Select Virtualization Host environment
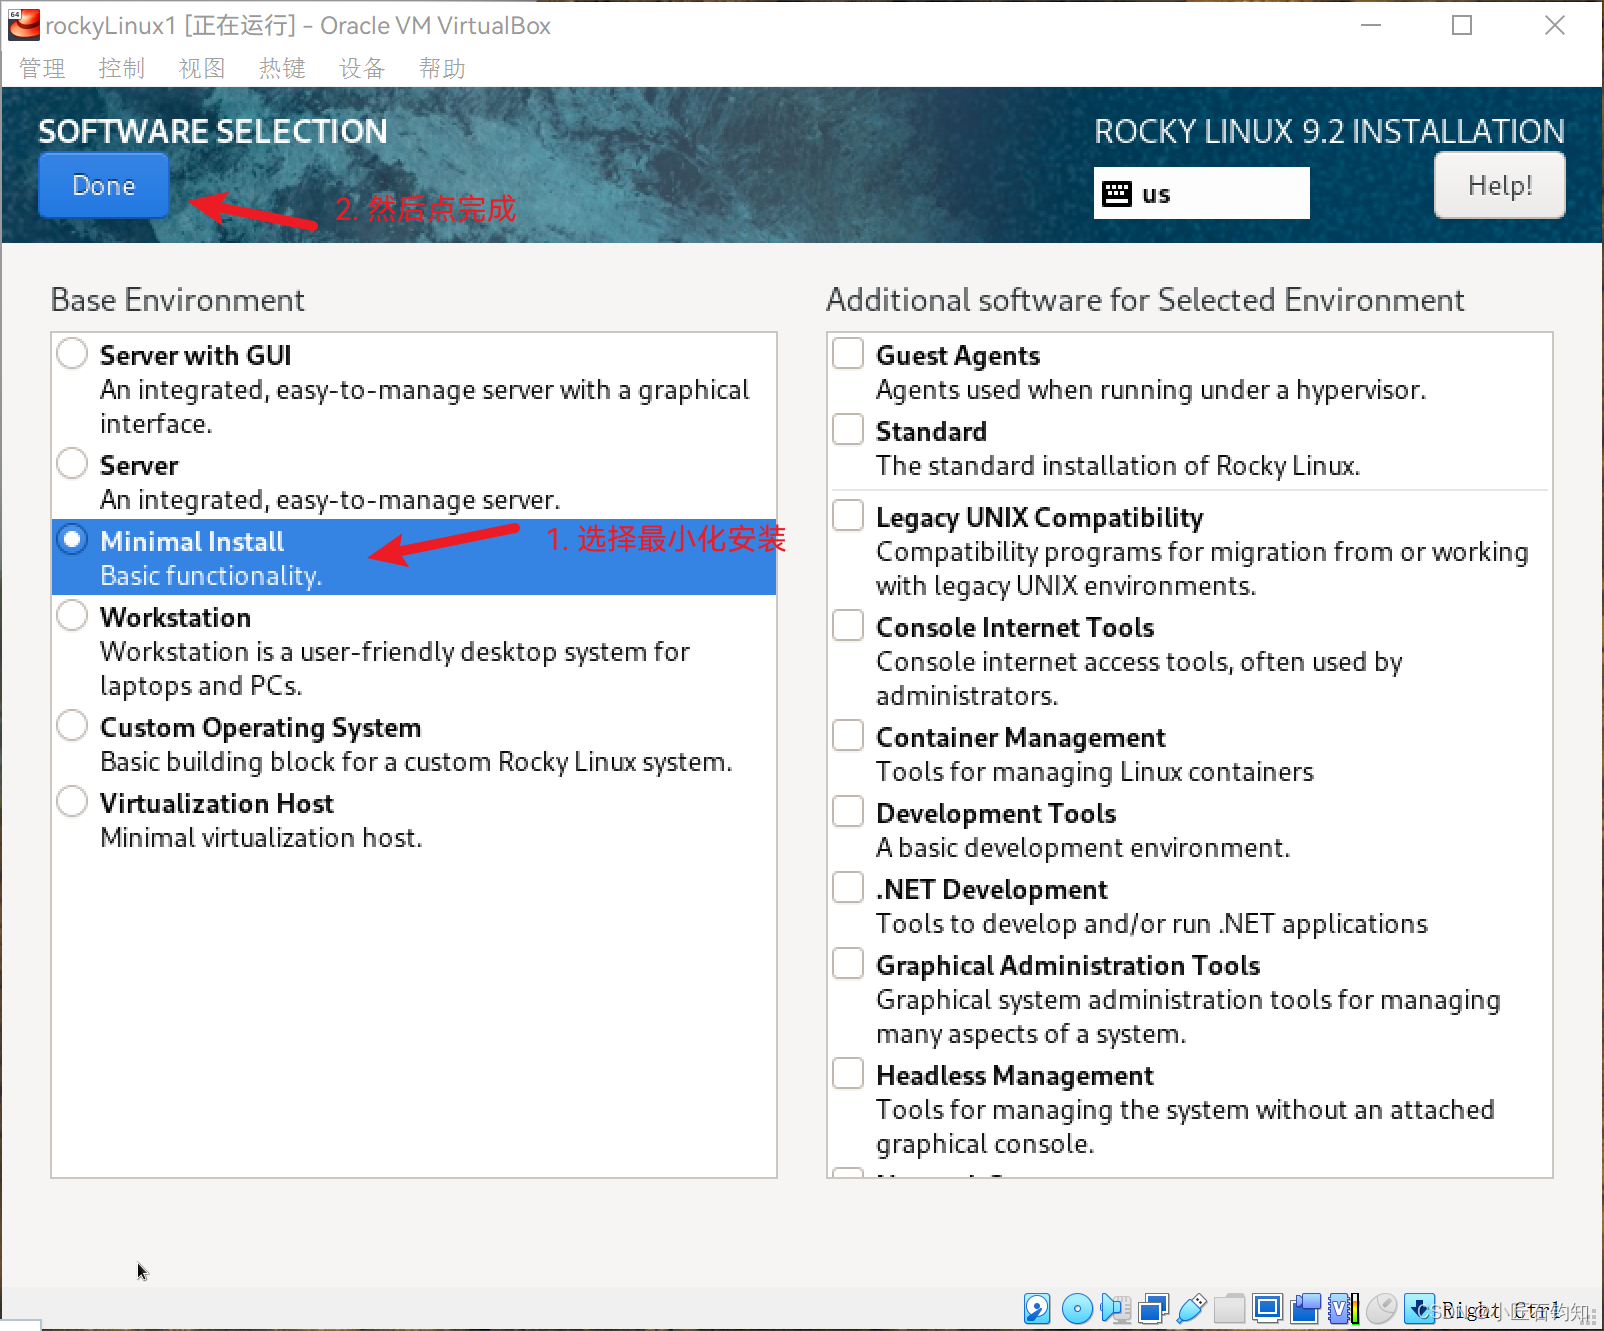1604x1331 pixels. tap(72, 801)
